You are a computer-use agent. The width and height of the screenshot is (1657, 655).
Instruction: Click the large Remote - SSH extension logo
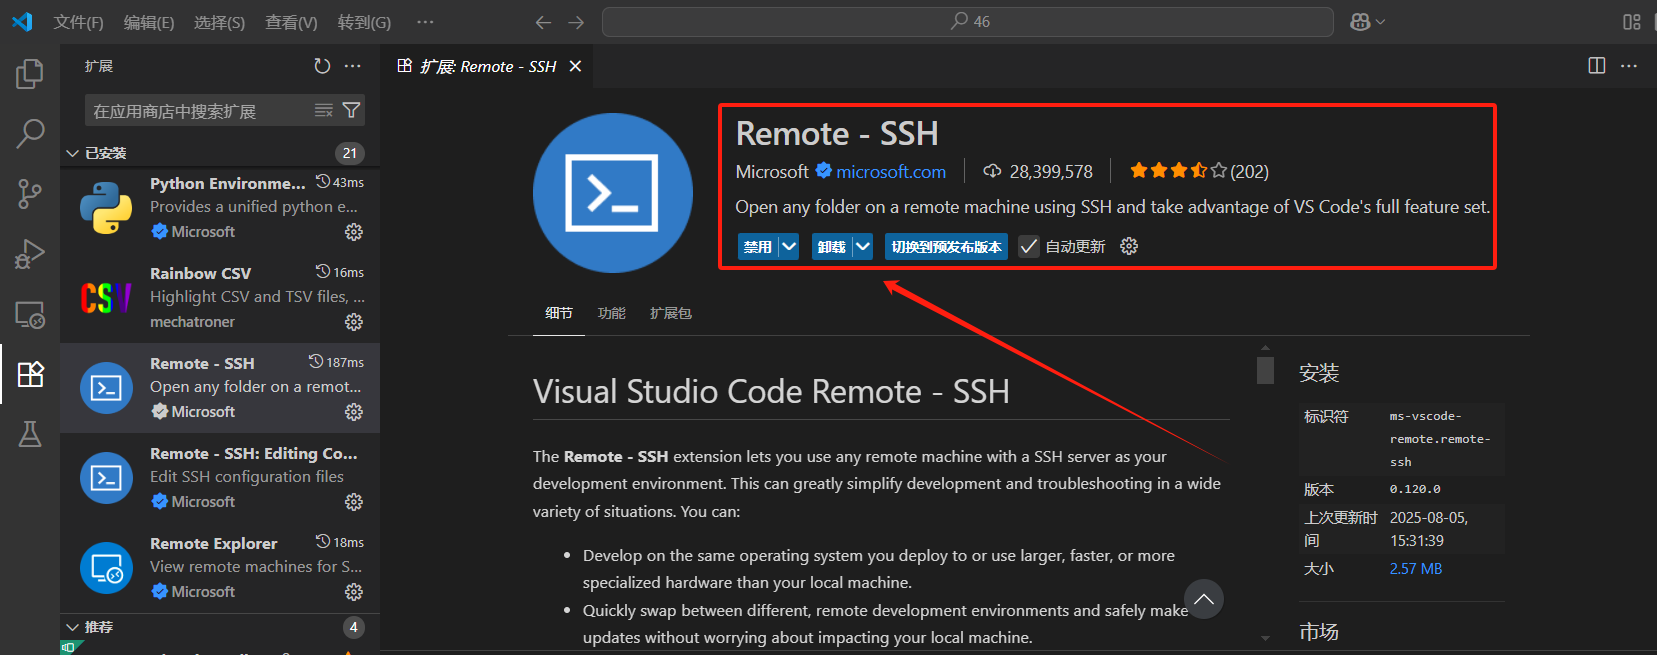point(612,193)
